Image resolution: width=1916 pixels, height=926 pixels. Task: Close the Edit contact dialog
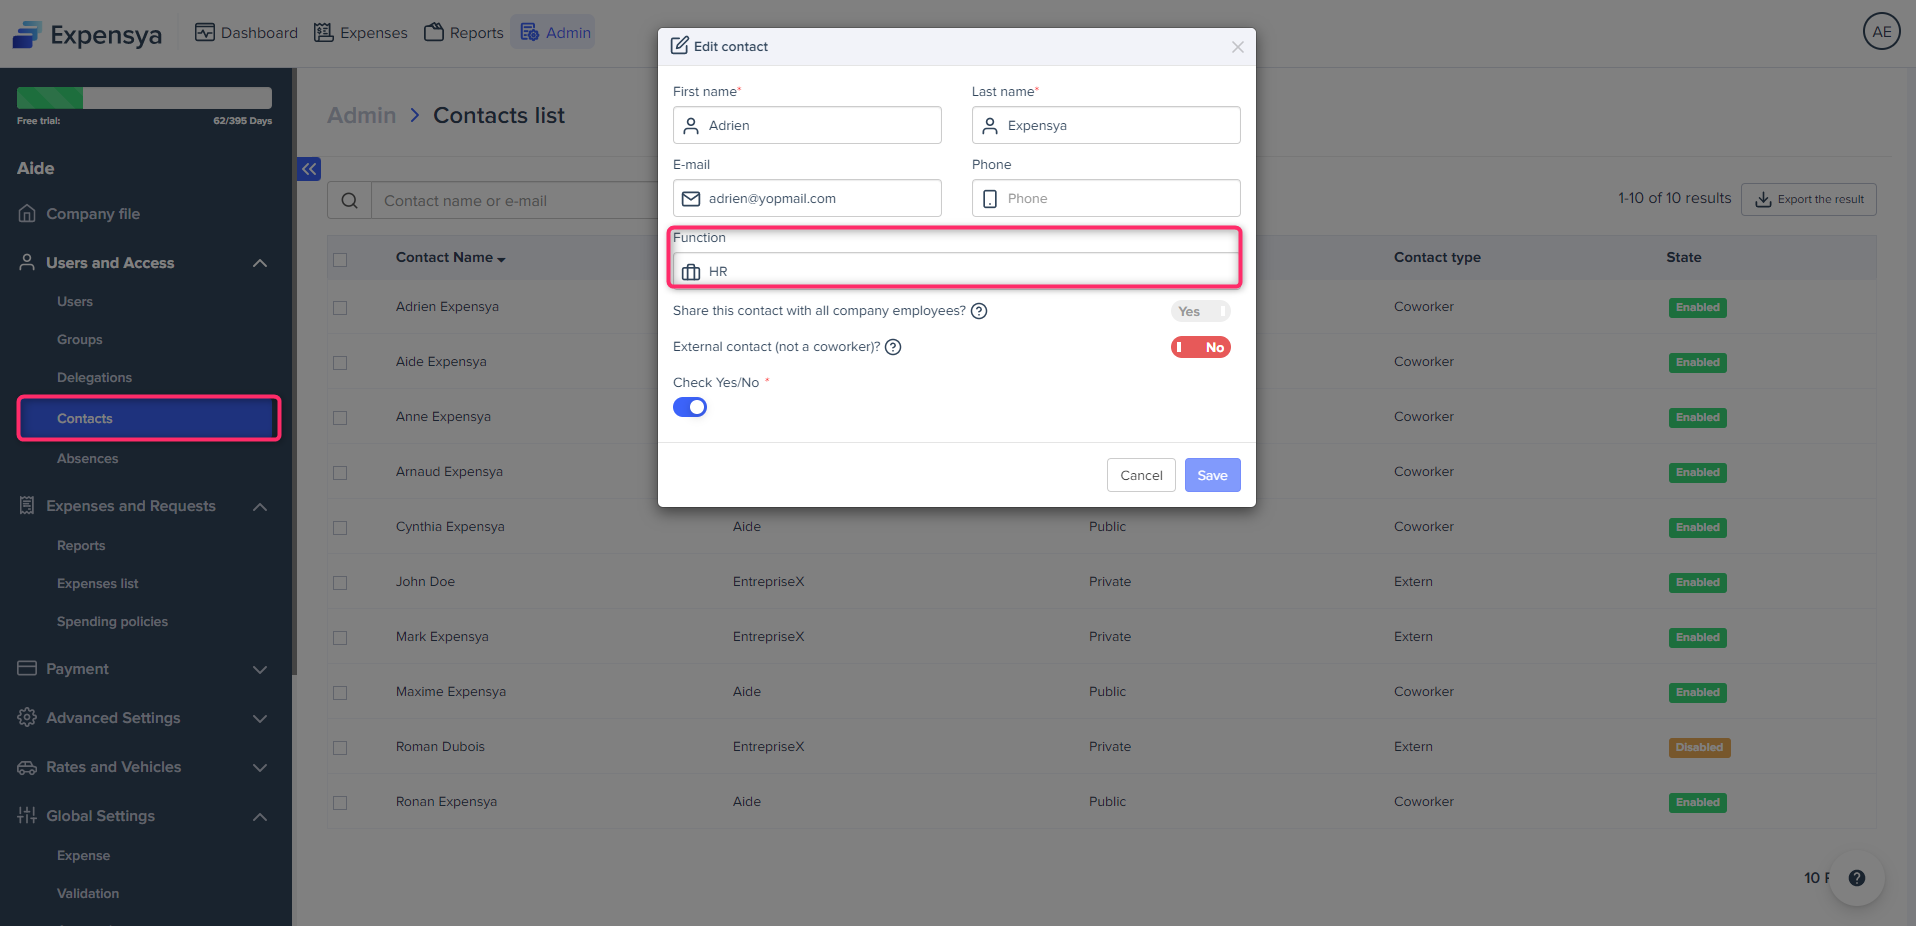[1237, 47]
